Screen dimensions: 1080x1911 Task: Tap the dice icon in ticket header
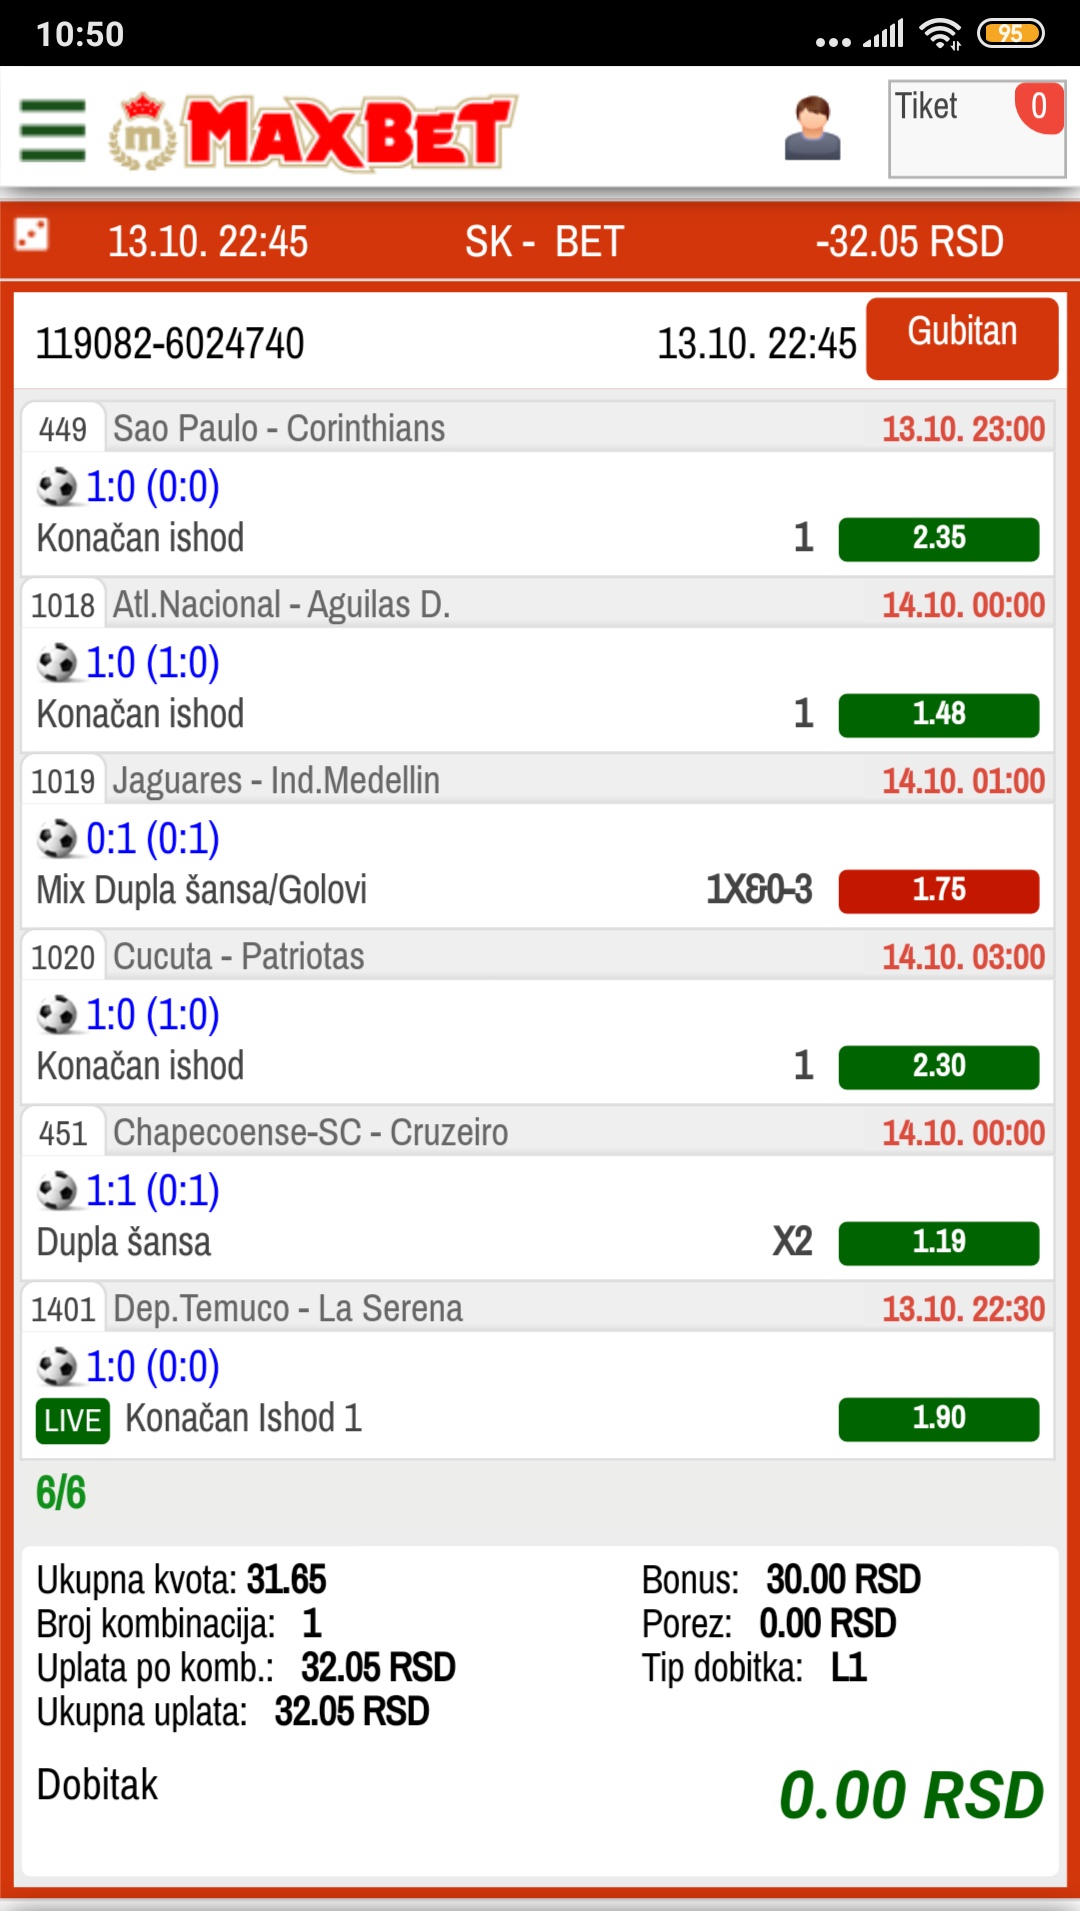coord(32,234)
